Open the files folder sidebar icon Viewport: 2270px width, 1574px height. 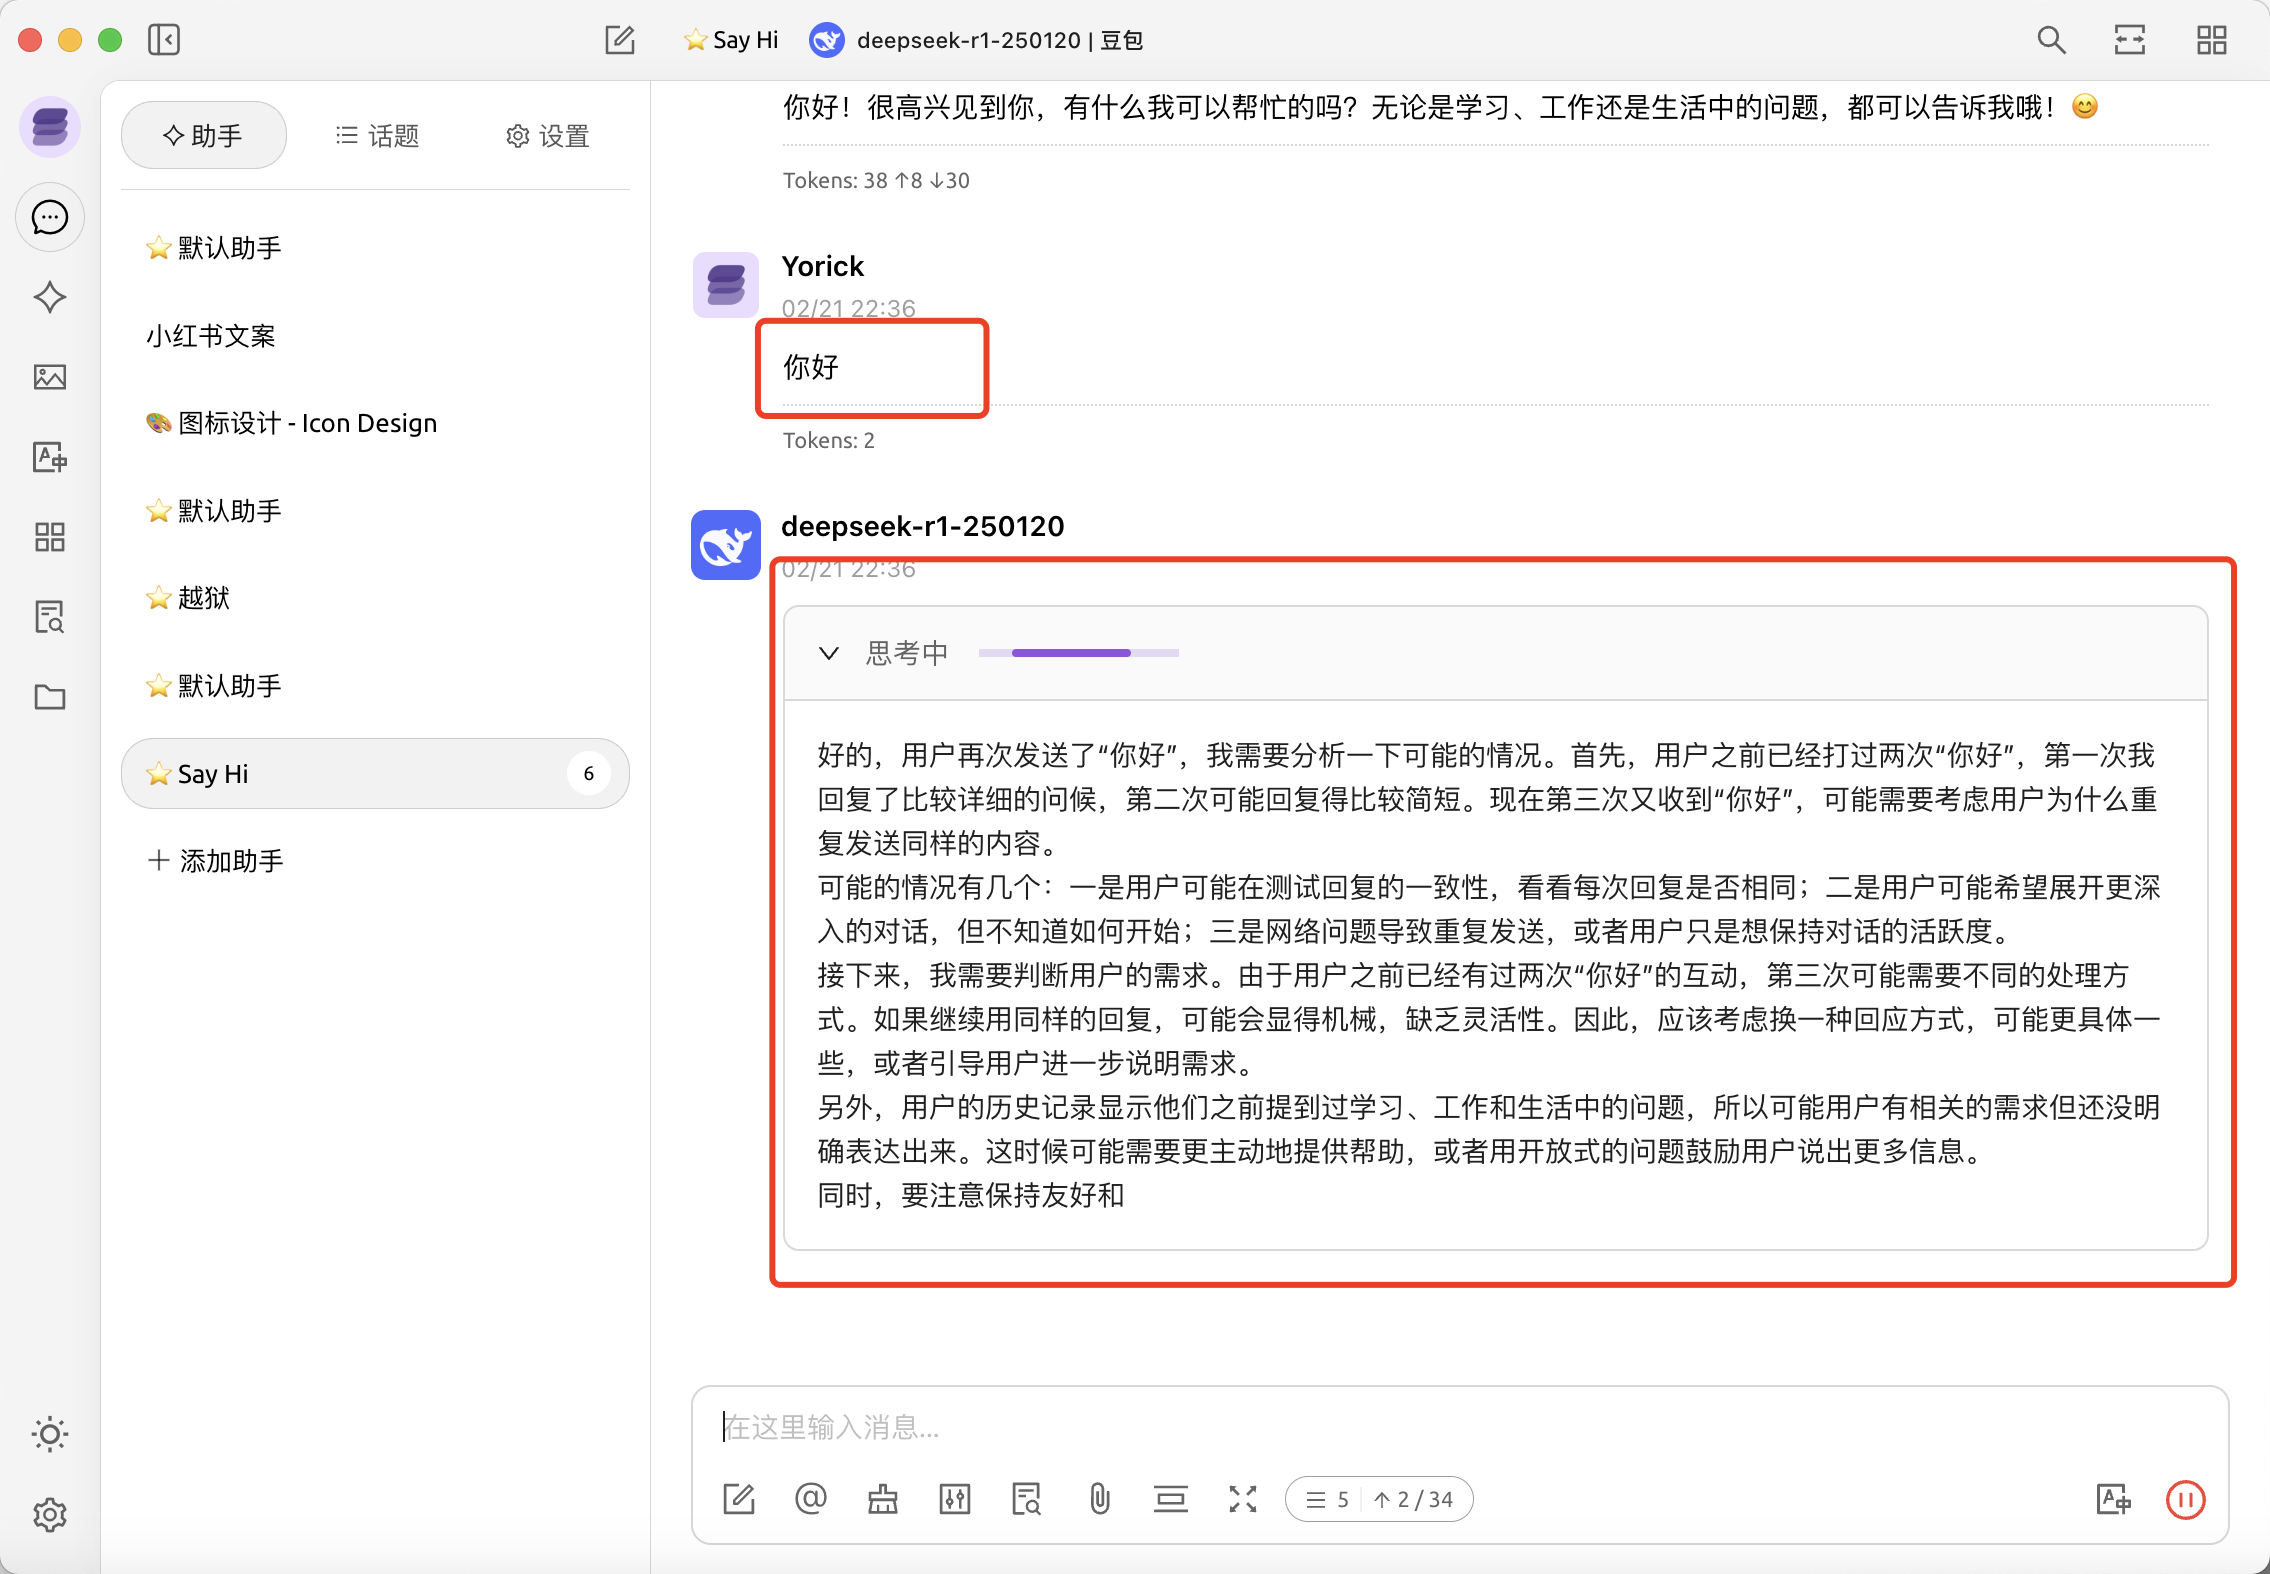pyautogui.click(x=49, y=697)
